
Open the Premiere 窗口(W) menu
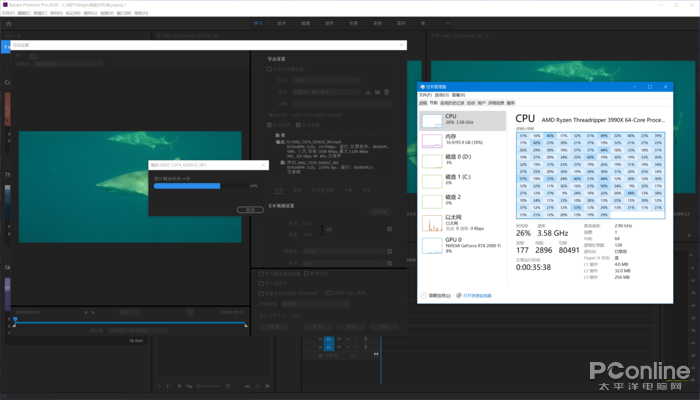click(x=124, y=13)
